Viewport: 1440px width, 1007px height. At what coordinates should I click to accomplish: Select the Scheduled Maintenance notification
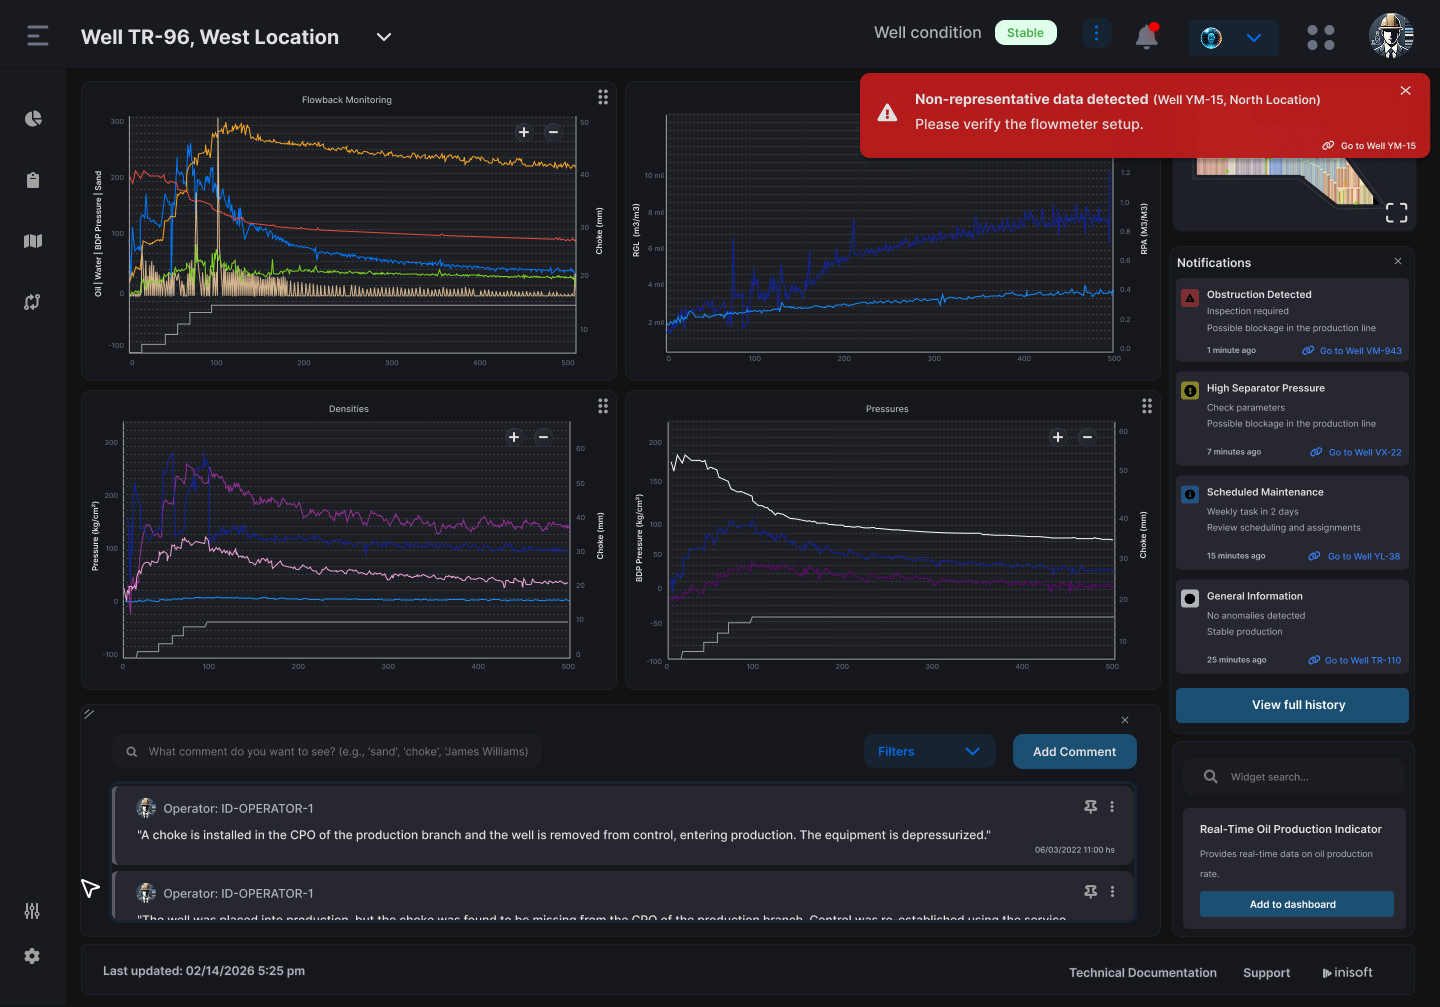coord(1292,522)
